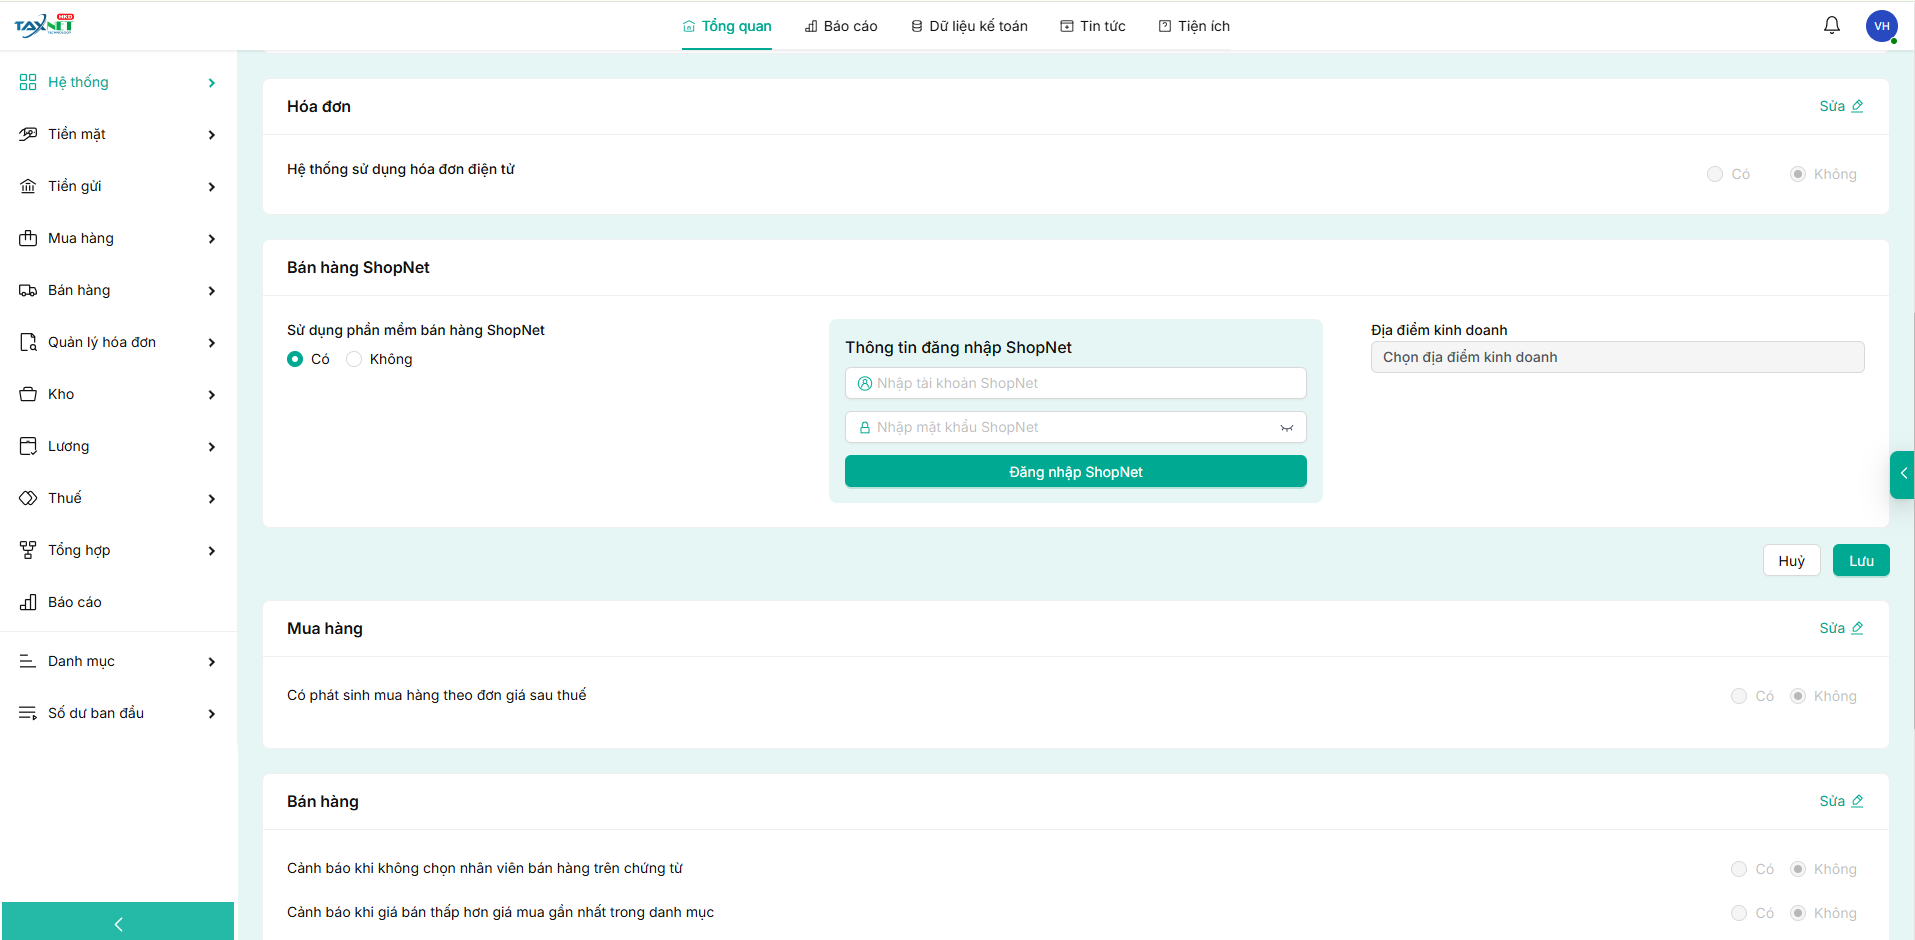This screenshot has height=940, width=1915.
Task: Expand the Lương menu chevron
Action: (211, 447)
